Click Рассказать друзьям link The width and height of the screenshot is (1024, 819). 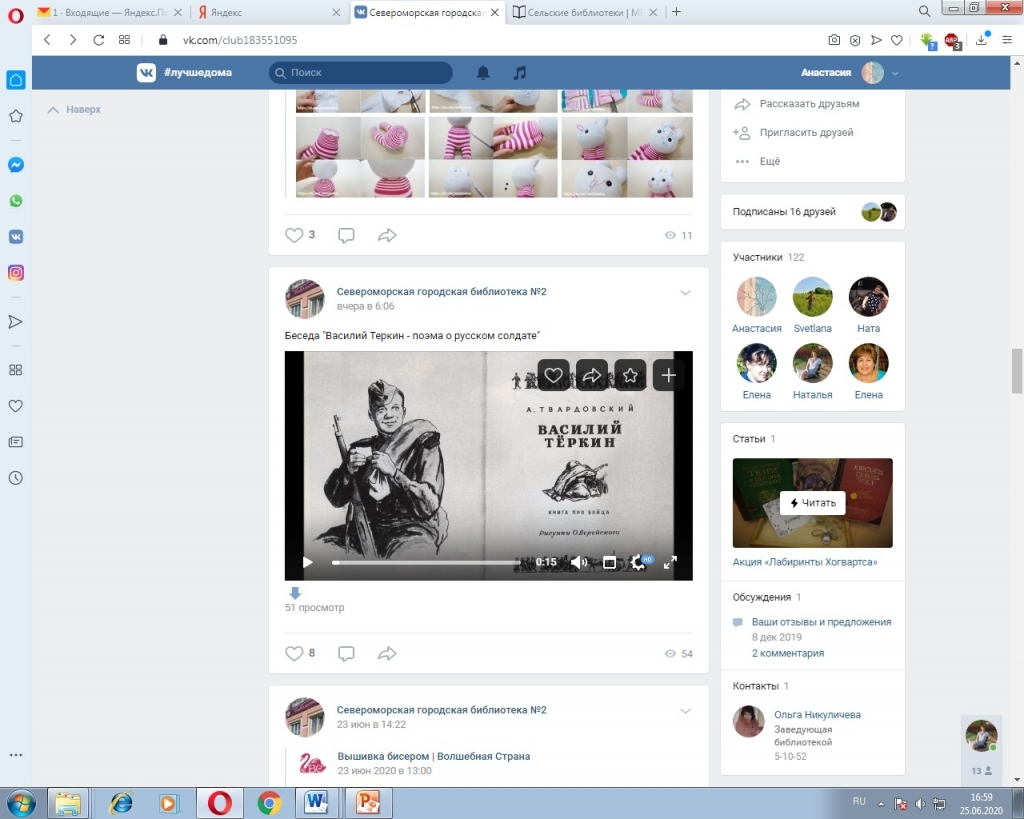[809, 103]
